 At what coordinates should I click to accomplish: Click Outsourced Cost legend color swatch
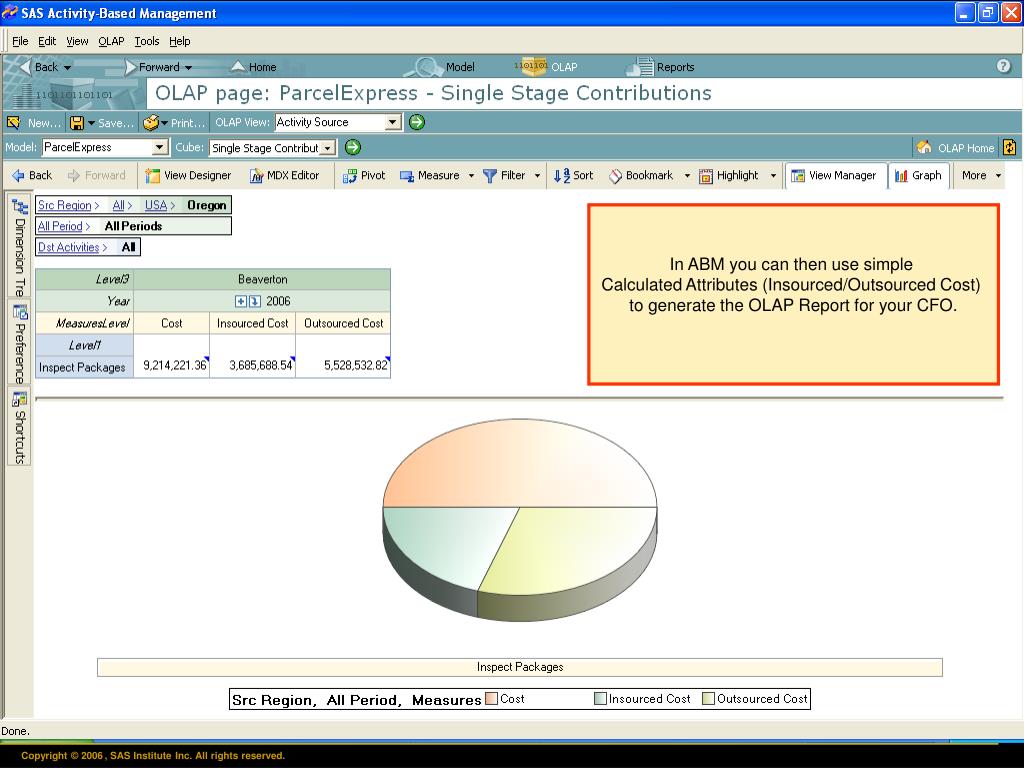(708, 699)
